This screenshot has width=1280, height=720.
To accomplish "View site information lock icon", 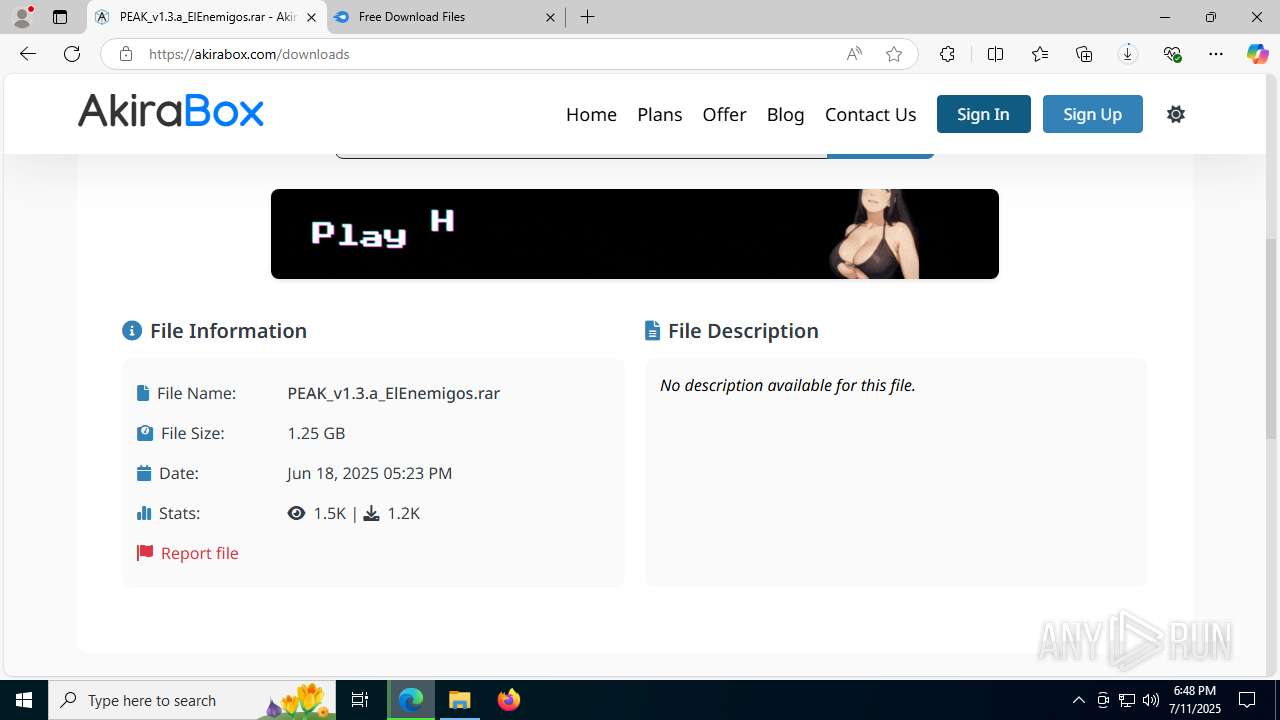I will (126, 54).
